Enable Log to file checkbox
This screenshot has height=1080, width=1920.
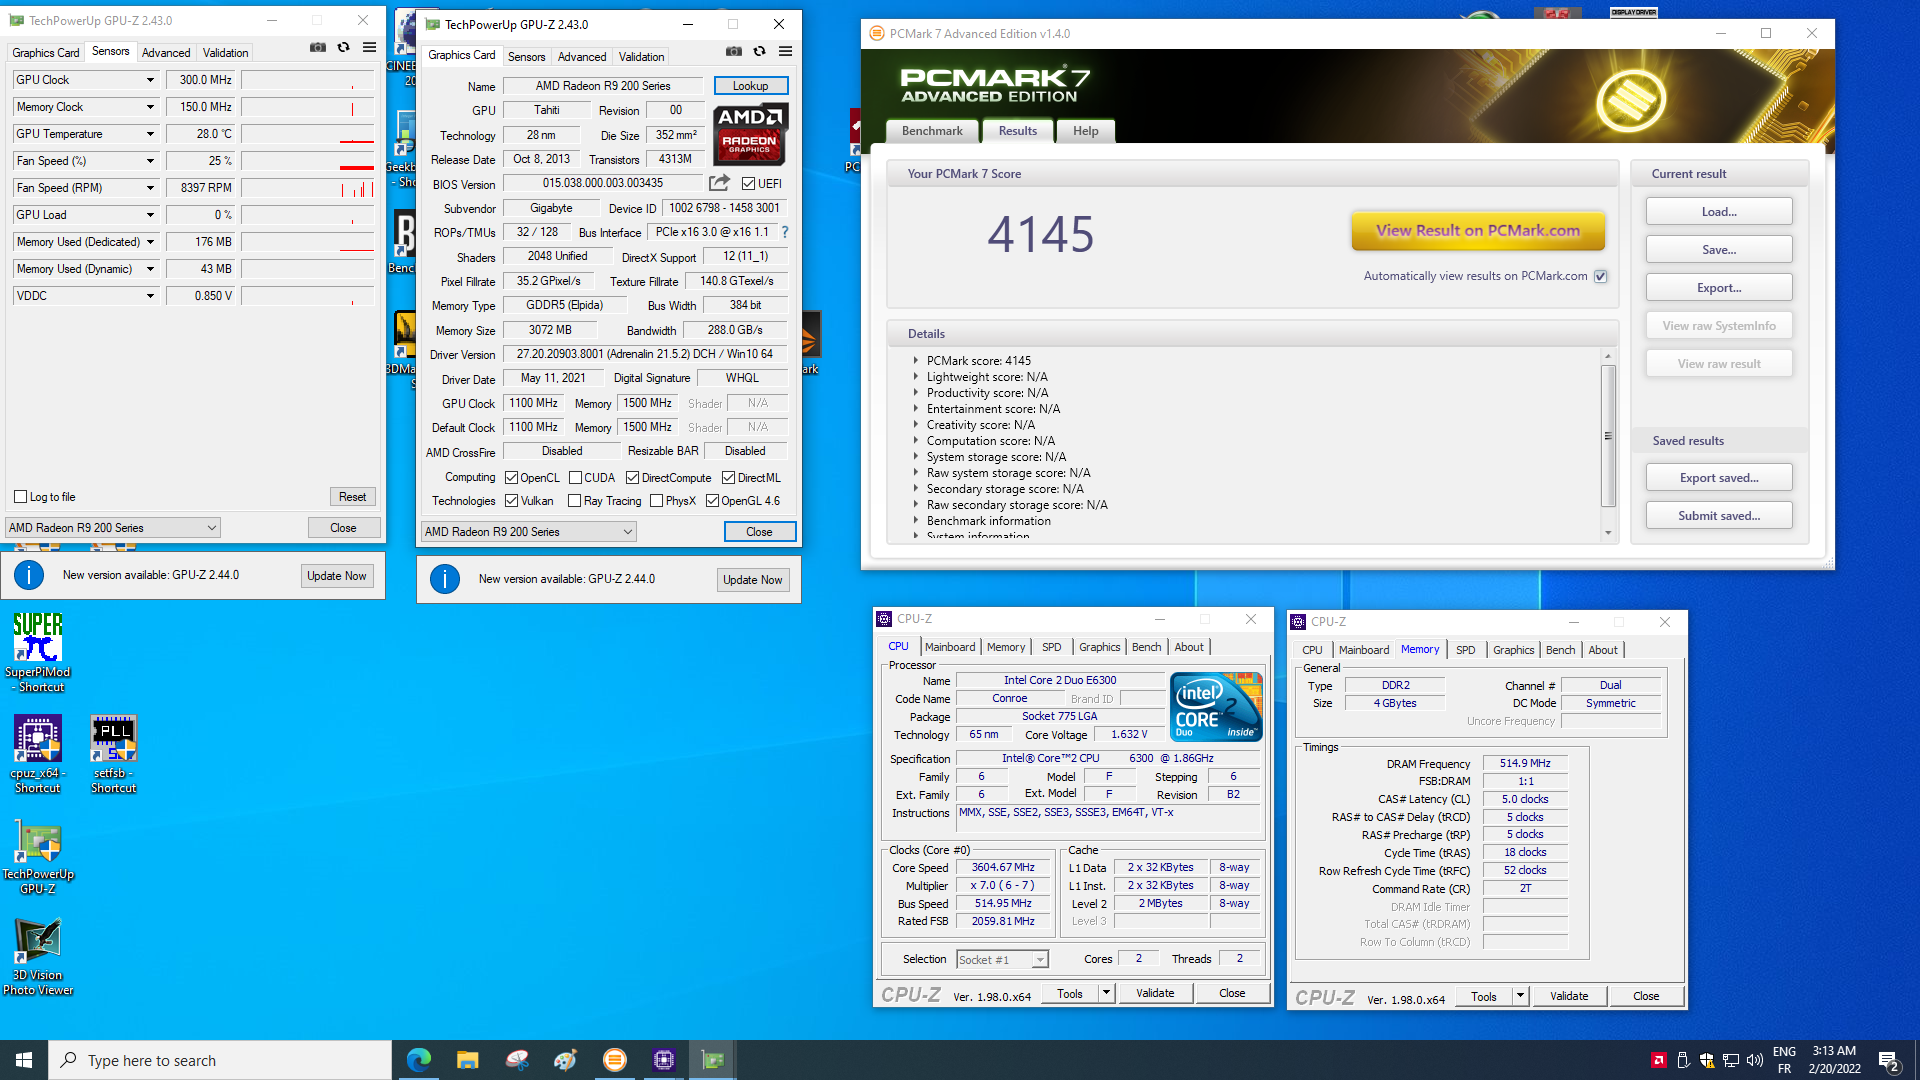(x=20, y=497)
